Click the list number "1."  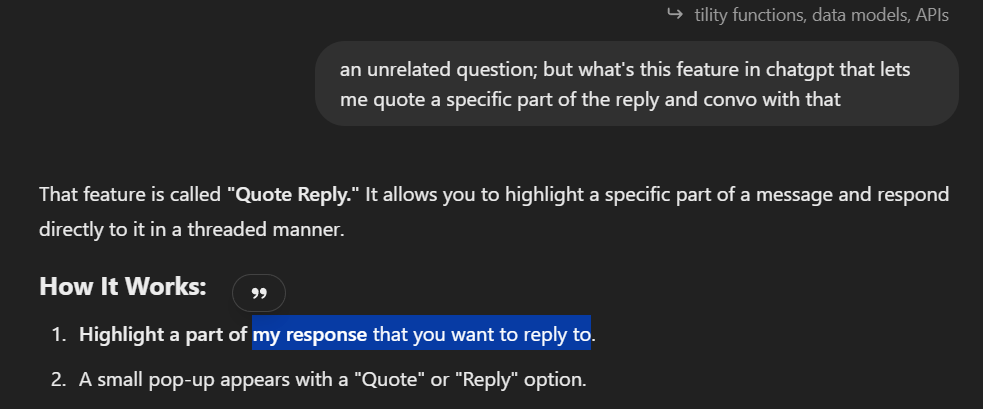[59, 334]
